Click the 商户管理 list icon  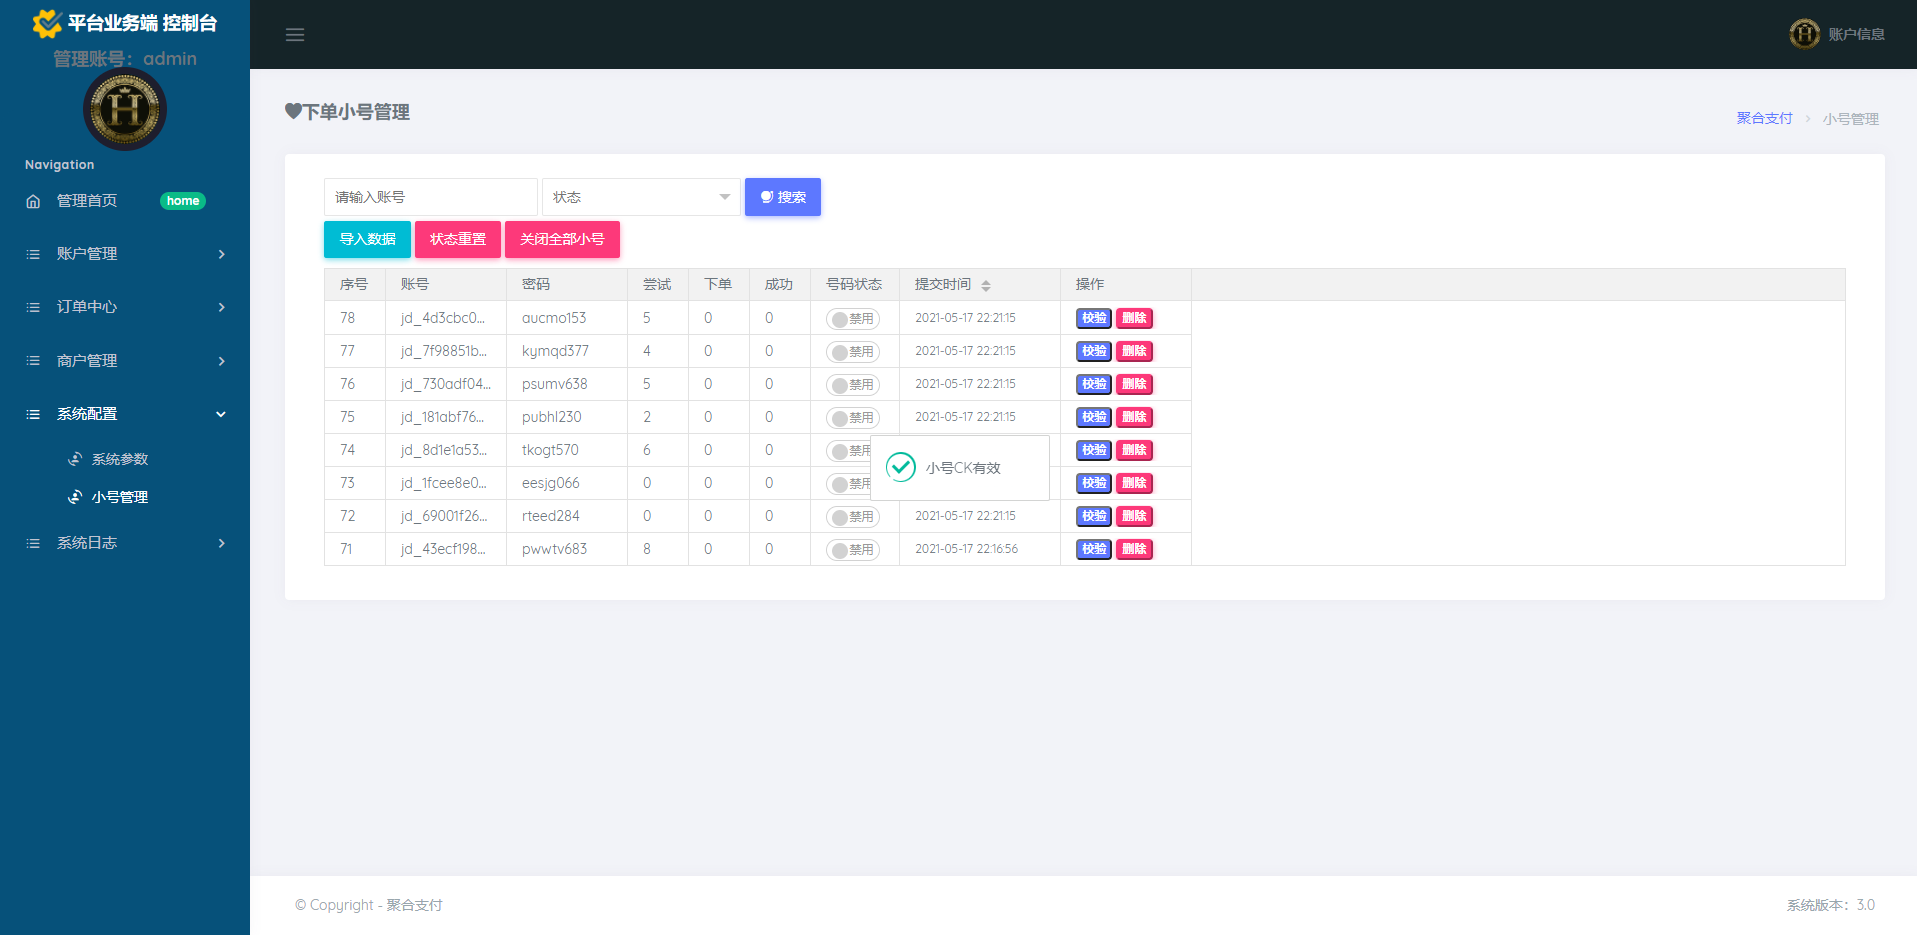click(x=32, y=361)
